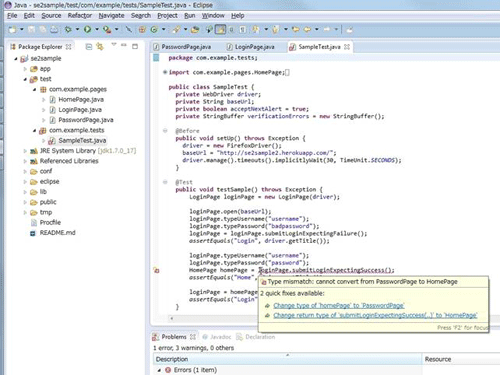Click the Last Edit Location arrow icon
This screenshot has width=500, height=375.
click(x=295, y=30)
